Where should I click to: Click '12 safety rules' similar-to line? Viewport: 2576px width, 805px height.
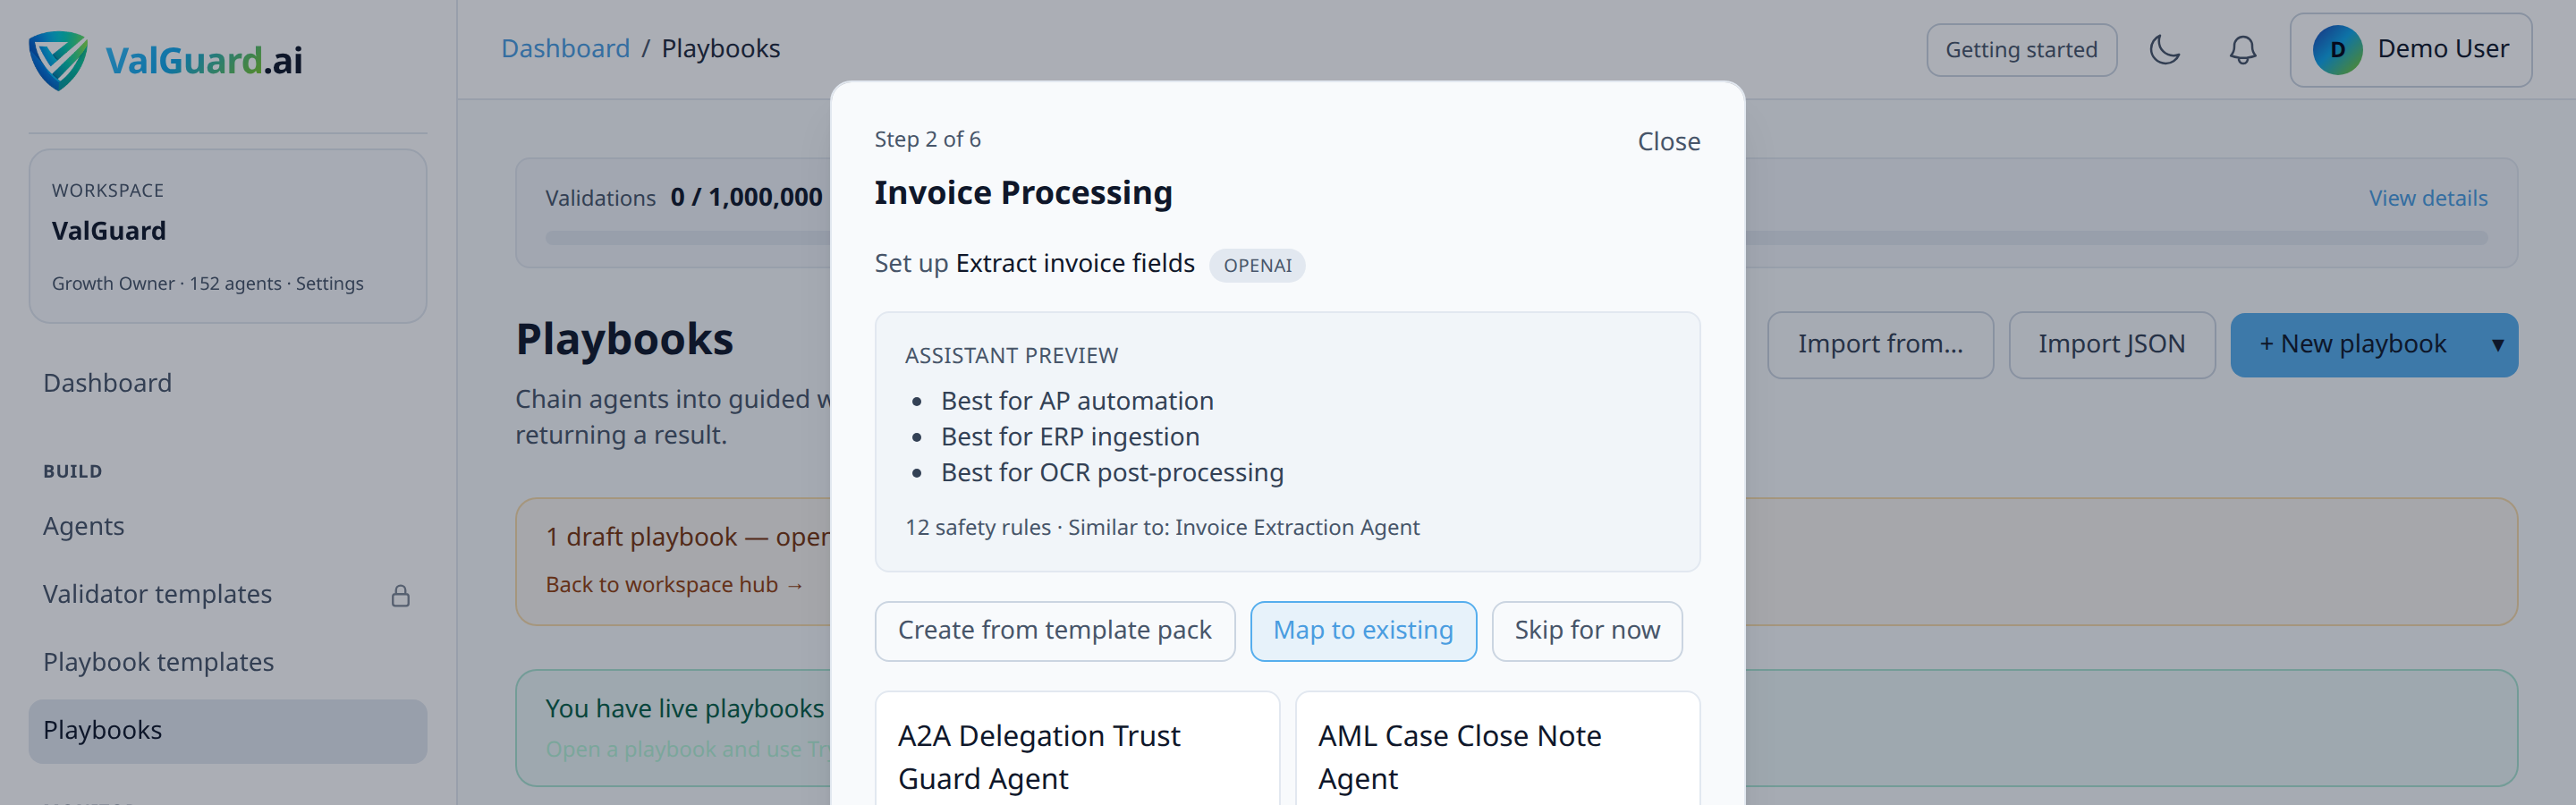pos(1162,528)
